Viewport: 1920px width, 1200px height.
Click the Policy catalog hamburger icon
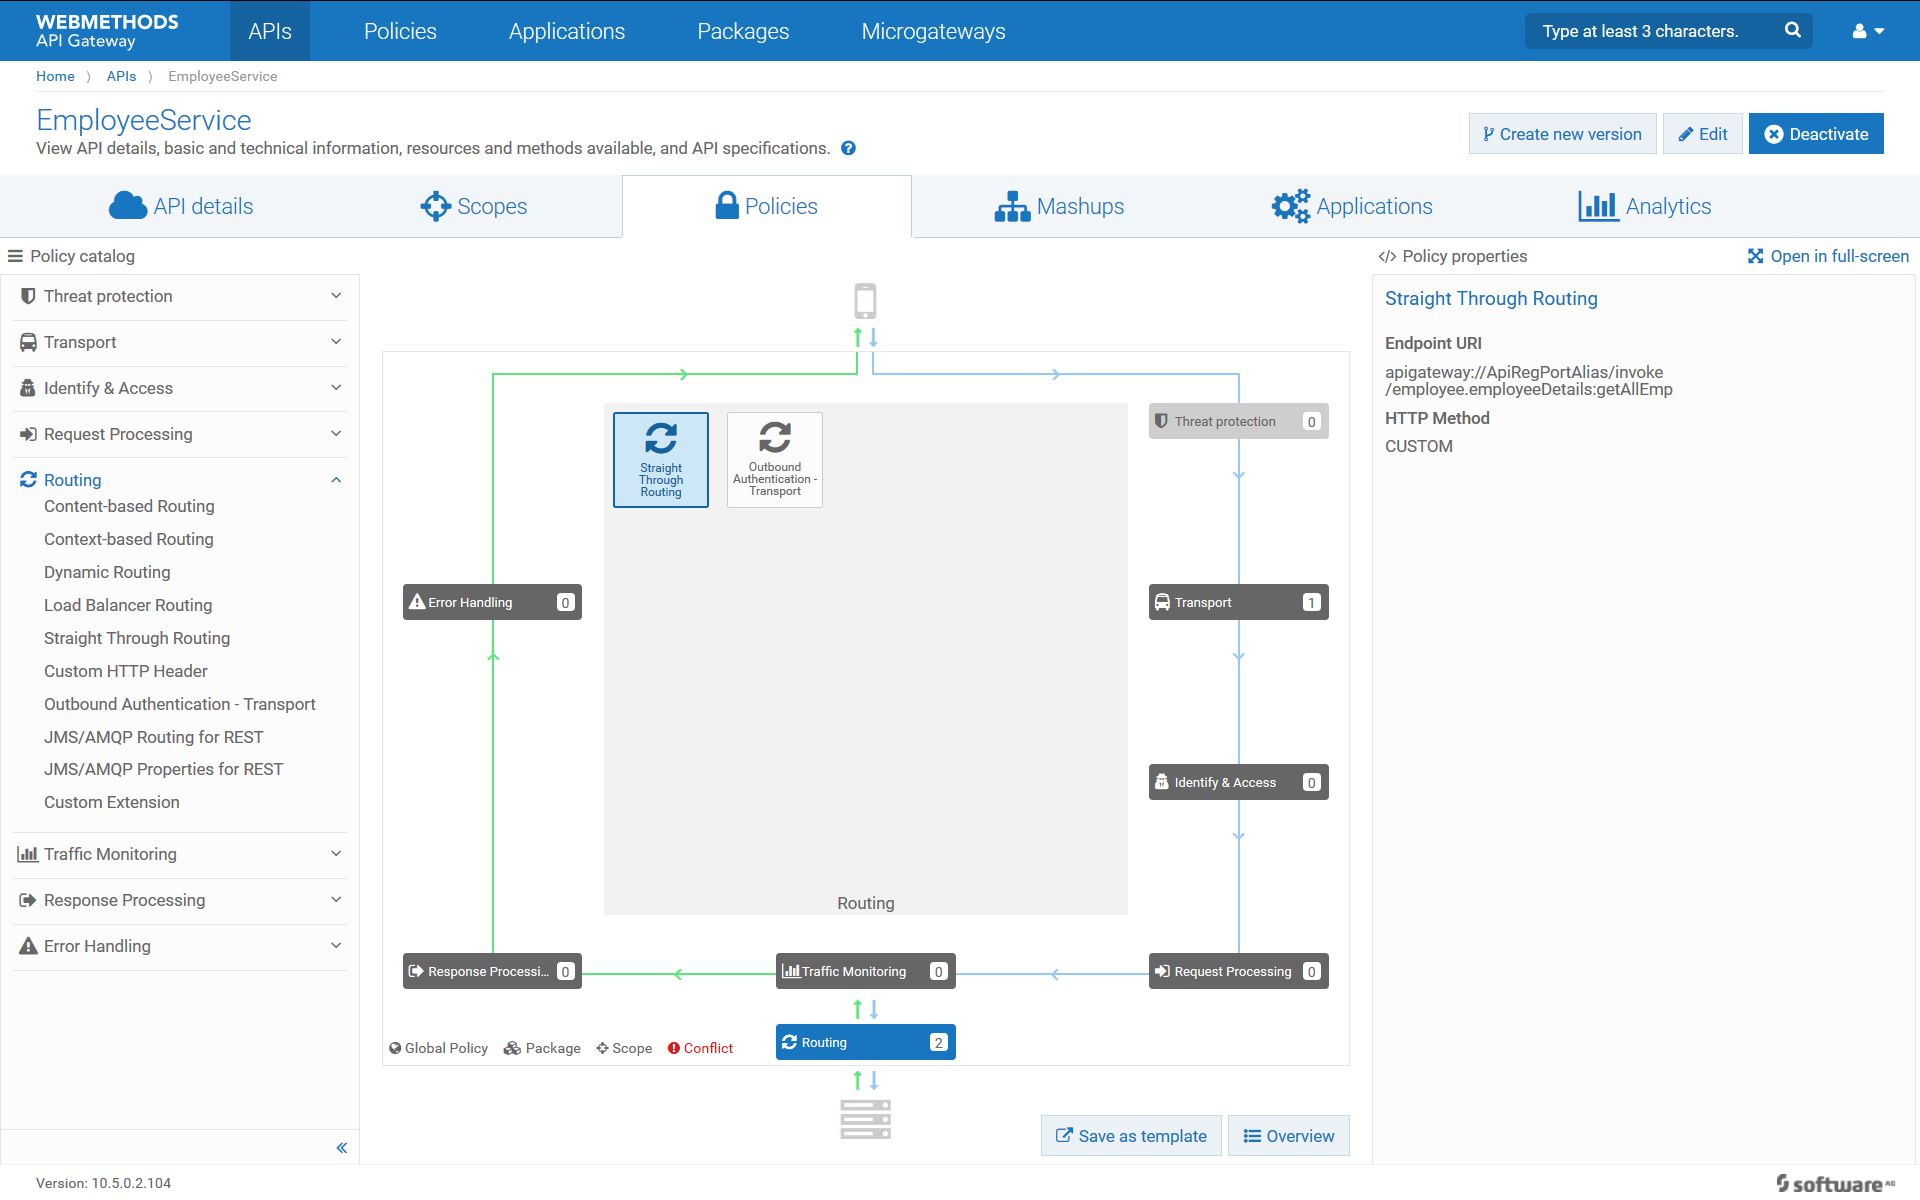point(15,256)
